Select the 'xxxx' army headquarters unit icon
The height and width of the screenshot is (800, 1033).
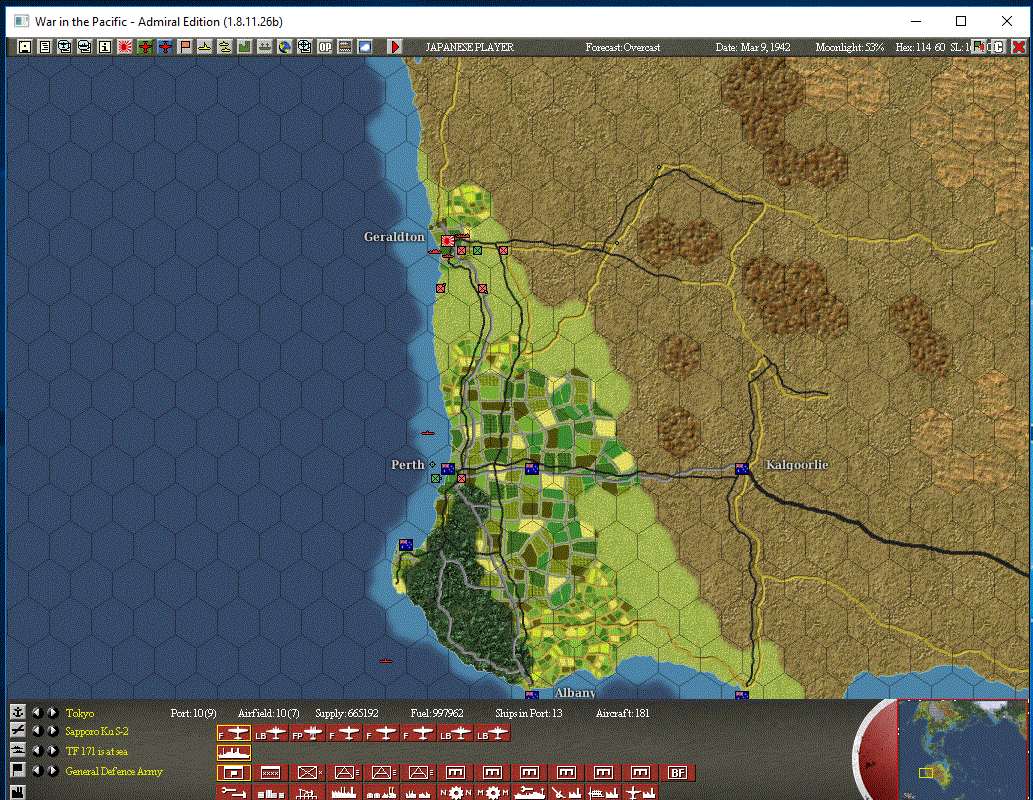point(270,772)
